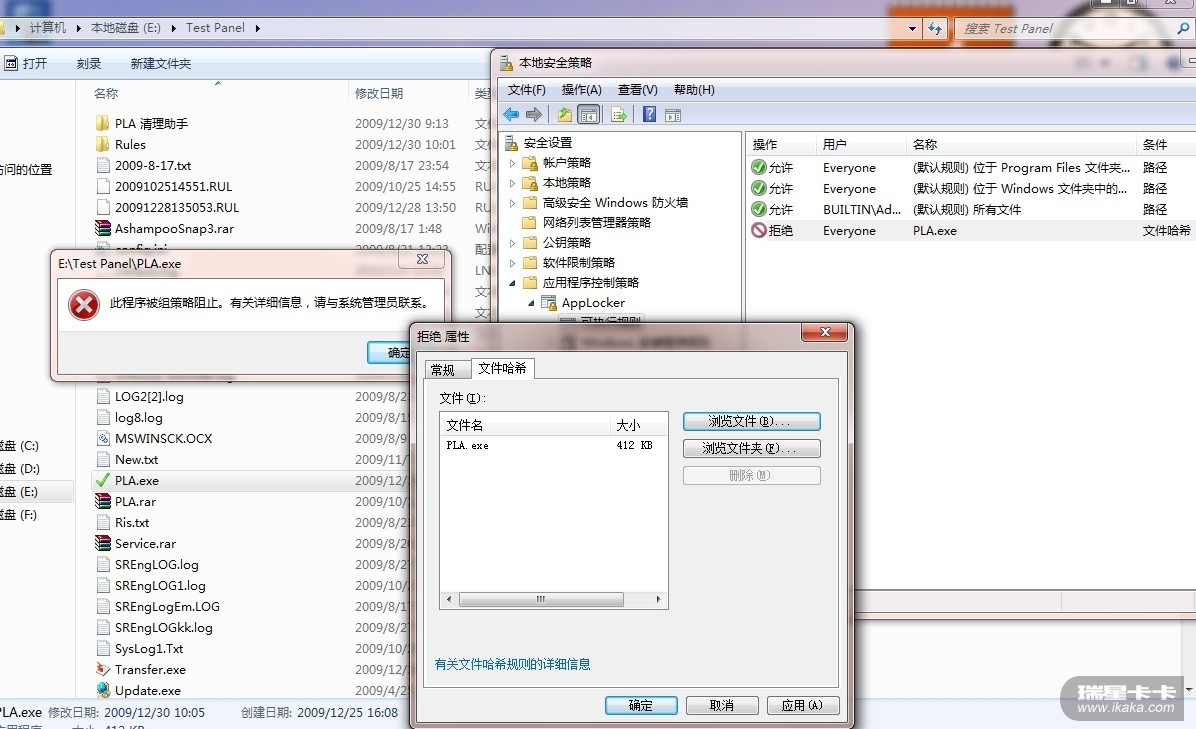Click 浏览文件夹(F)... button

tap(751, 448)
